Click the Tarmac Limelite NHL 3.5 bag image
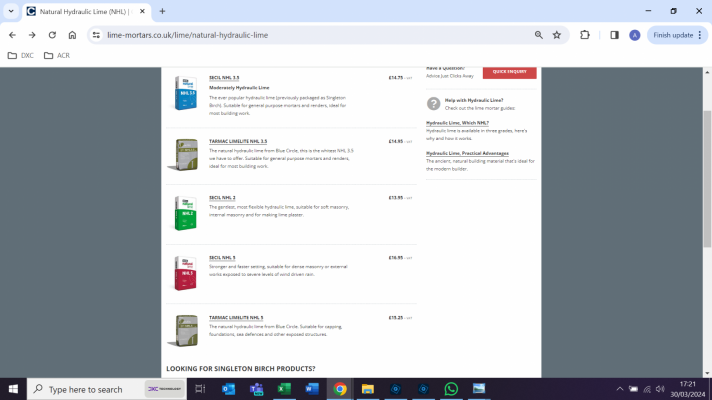Screen dimensions: 712x400 [x=183, y=154]
